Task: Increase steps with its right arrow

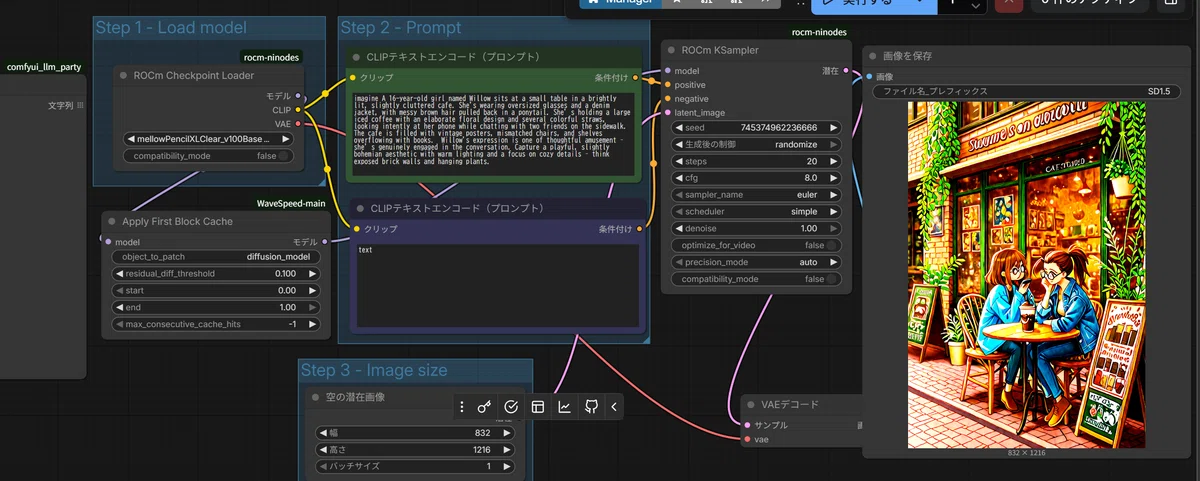Action: point(833,161)
